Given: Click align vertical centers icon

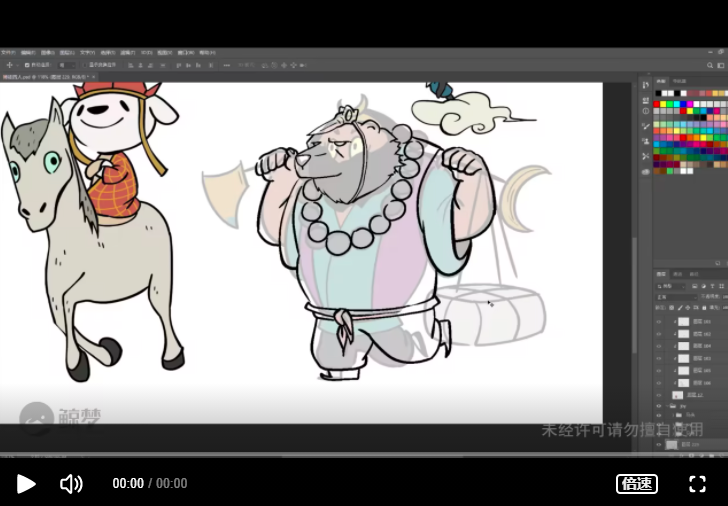Looking at the screenshot, I should coord(188,65).
